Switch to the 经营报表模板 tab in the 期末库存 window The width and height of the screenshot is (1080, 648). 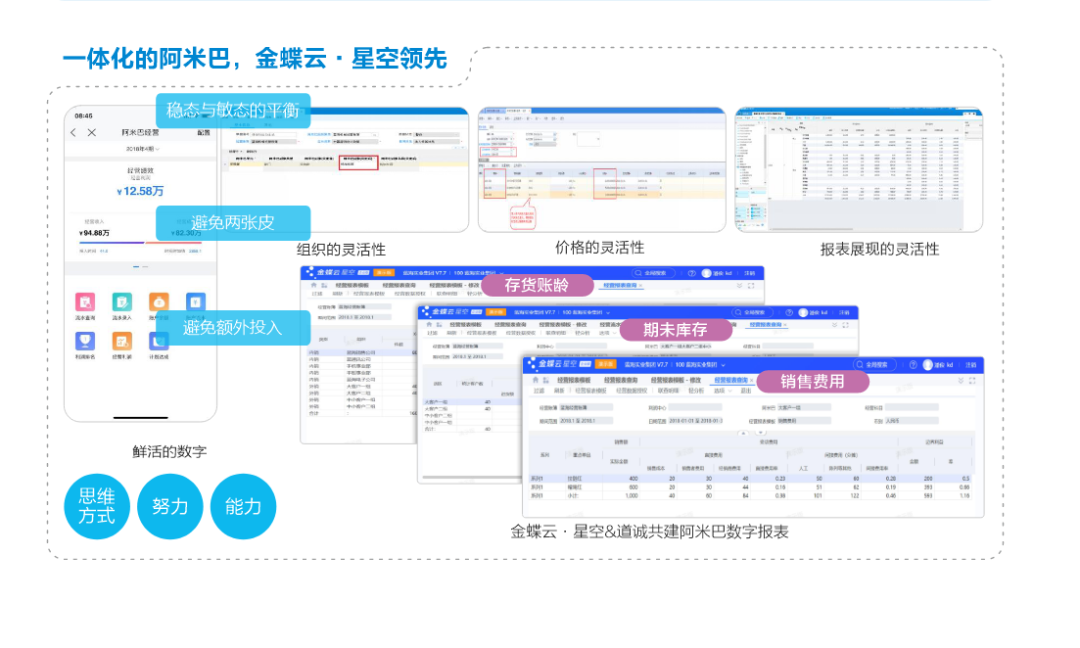click(x=468, y=324)
